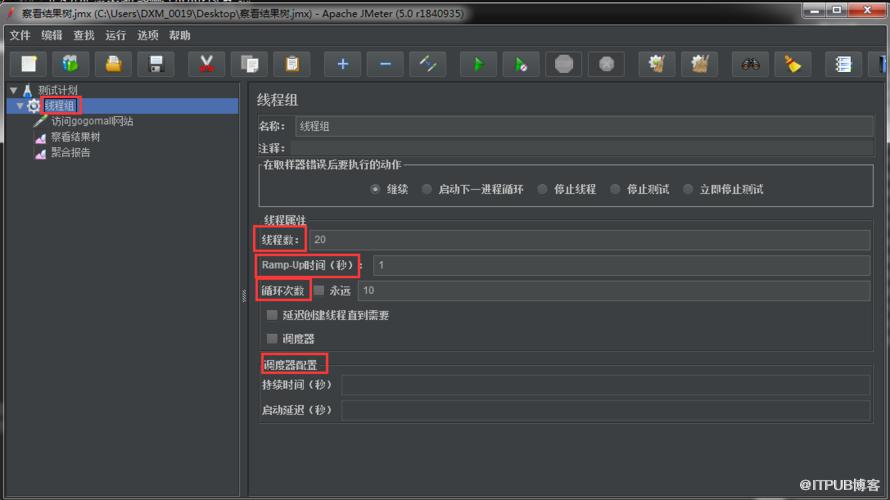
Task: Open the 运行 menu
Action: click(x=115, y=35)
